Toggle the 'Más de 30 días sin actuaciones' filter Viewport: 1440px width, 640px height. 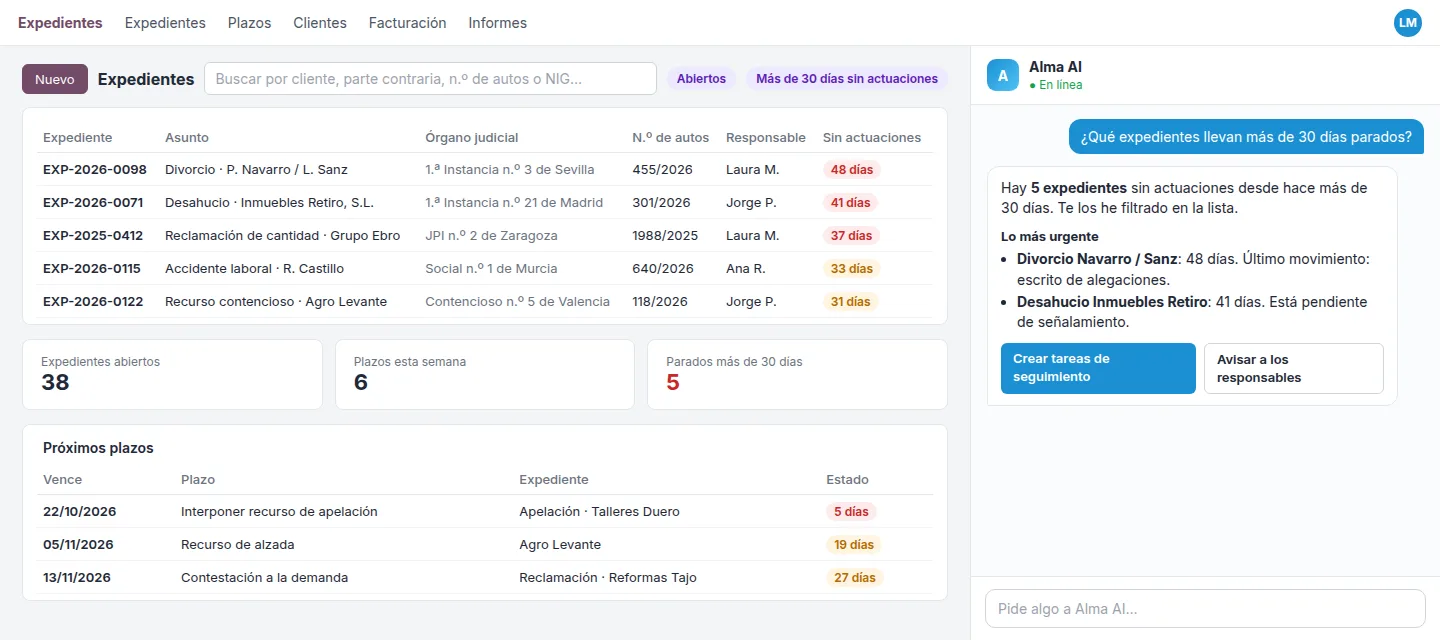[x=847, y=79]
